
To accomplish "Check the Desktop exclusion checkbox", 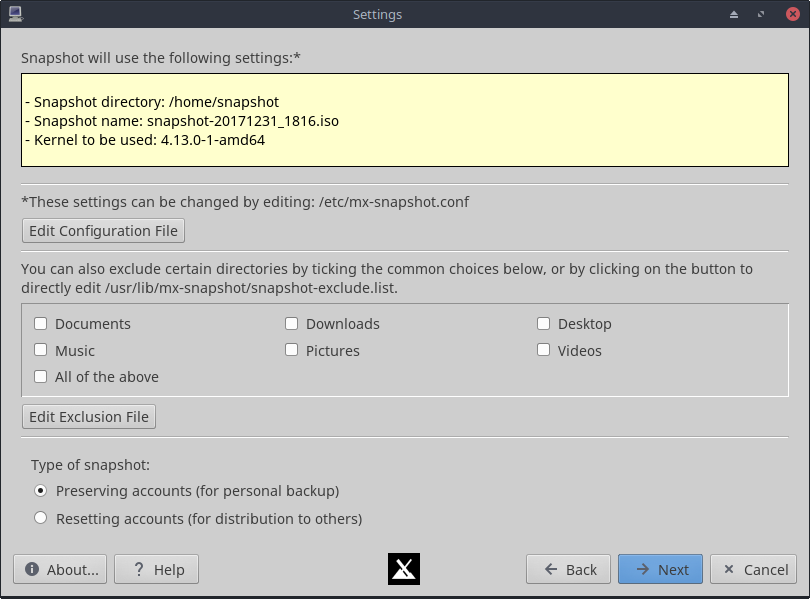I will coord(544,324).
